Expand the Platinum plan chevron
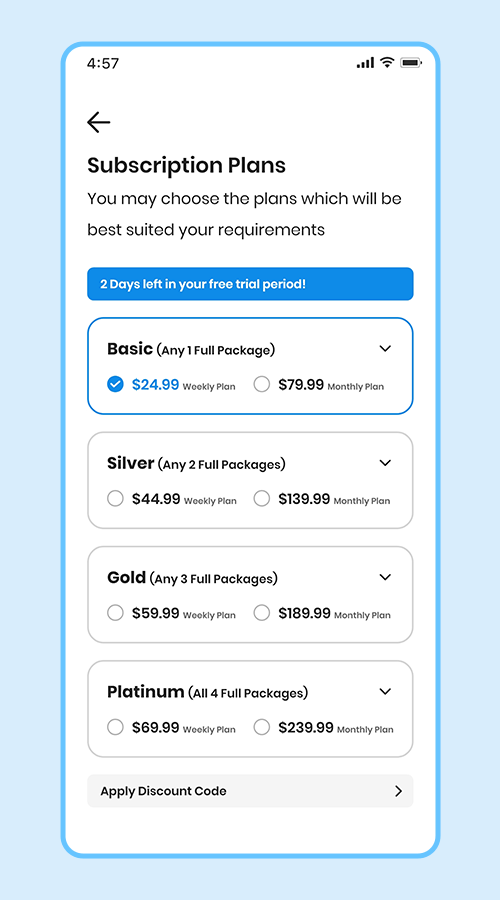The image size is (500, 900). point(385,691)
